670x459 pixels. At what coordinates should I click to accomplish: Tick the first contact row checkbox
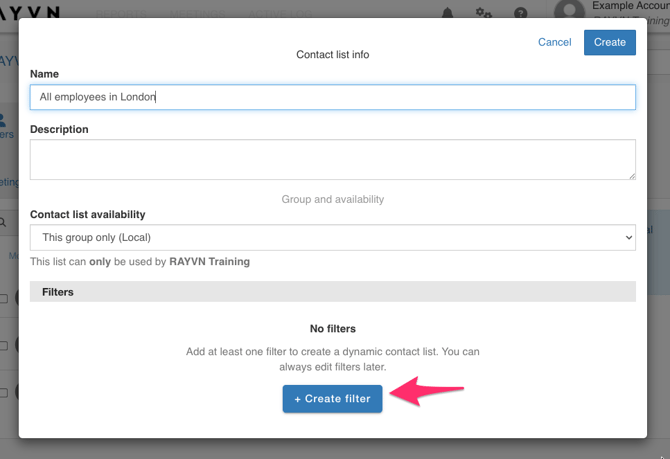click(5, 298)
